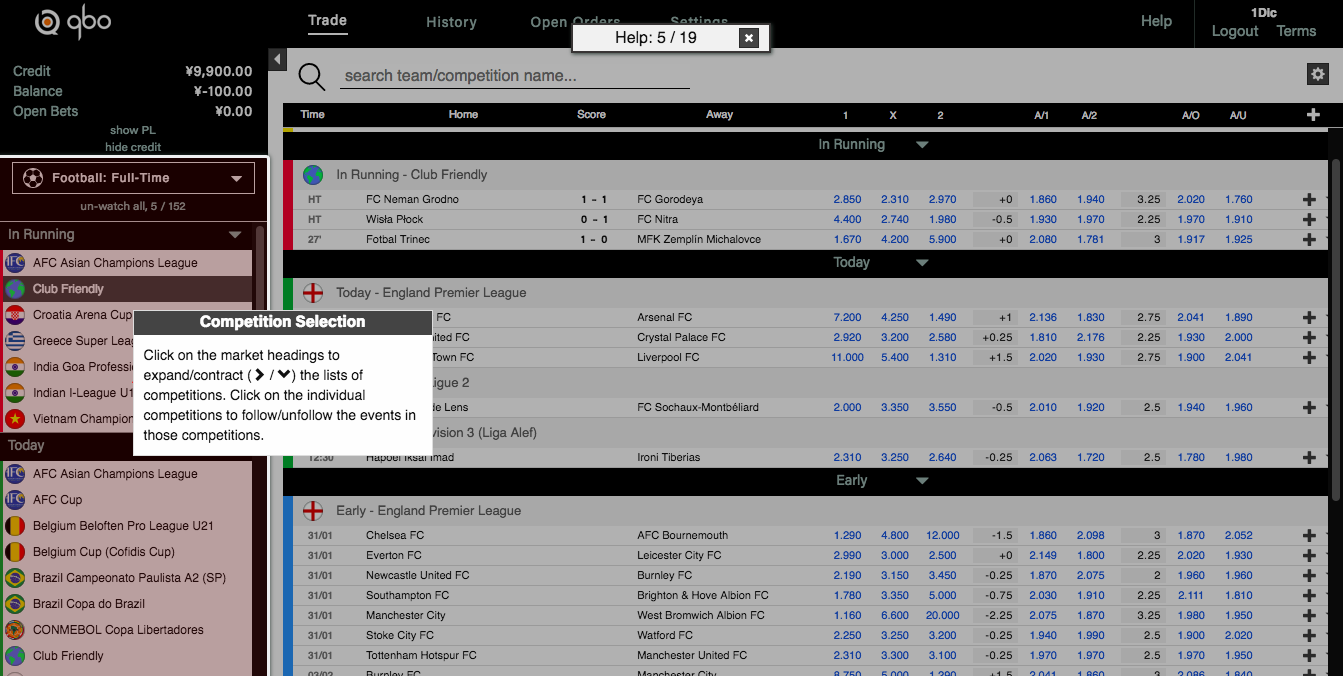This screenshot has width=1343, height=676.
Task: Expand Fotbal Trinec row plus icon
Action: [x=1310, y=240]
